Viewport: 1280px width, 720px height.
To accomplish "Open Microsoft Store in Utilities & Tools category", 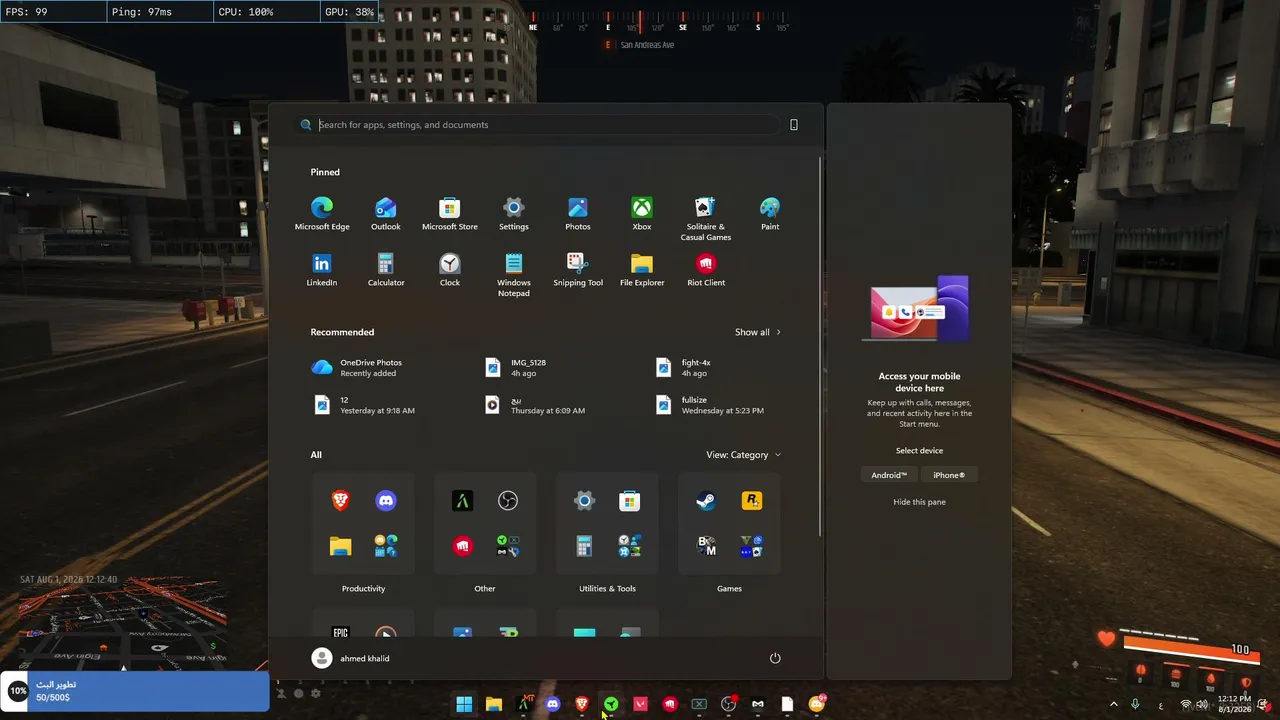I will click(x=630, y=501).
